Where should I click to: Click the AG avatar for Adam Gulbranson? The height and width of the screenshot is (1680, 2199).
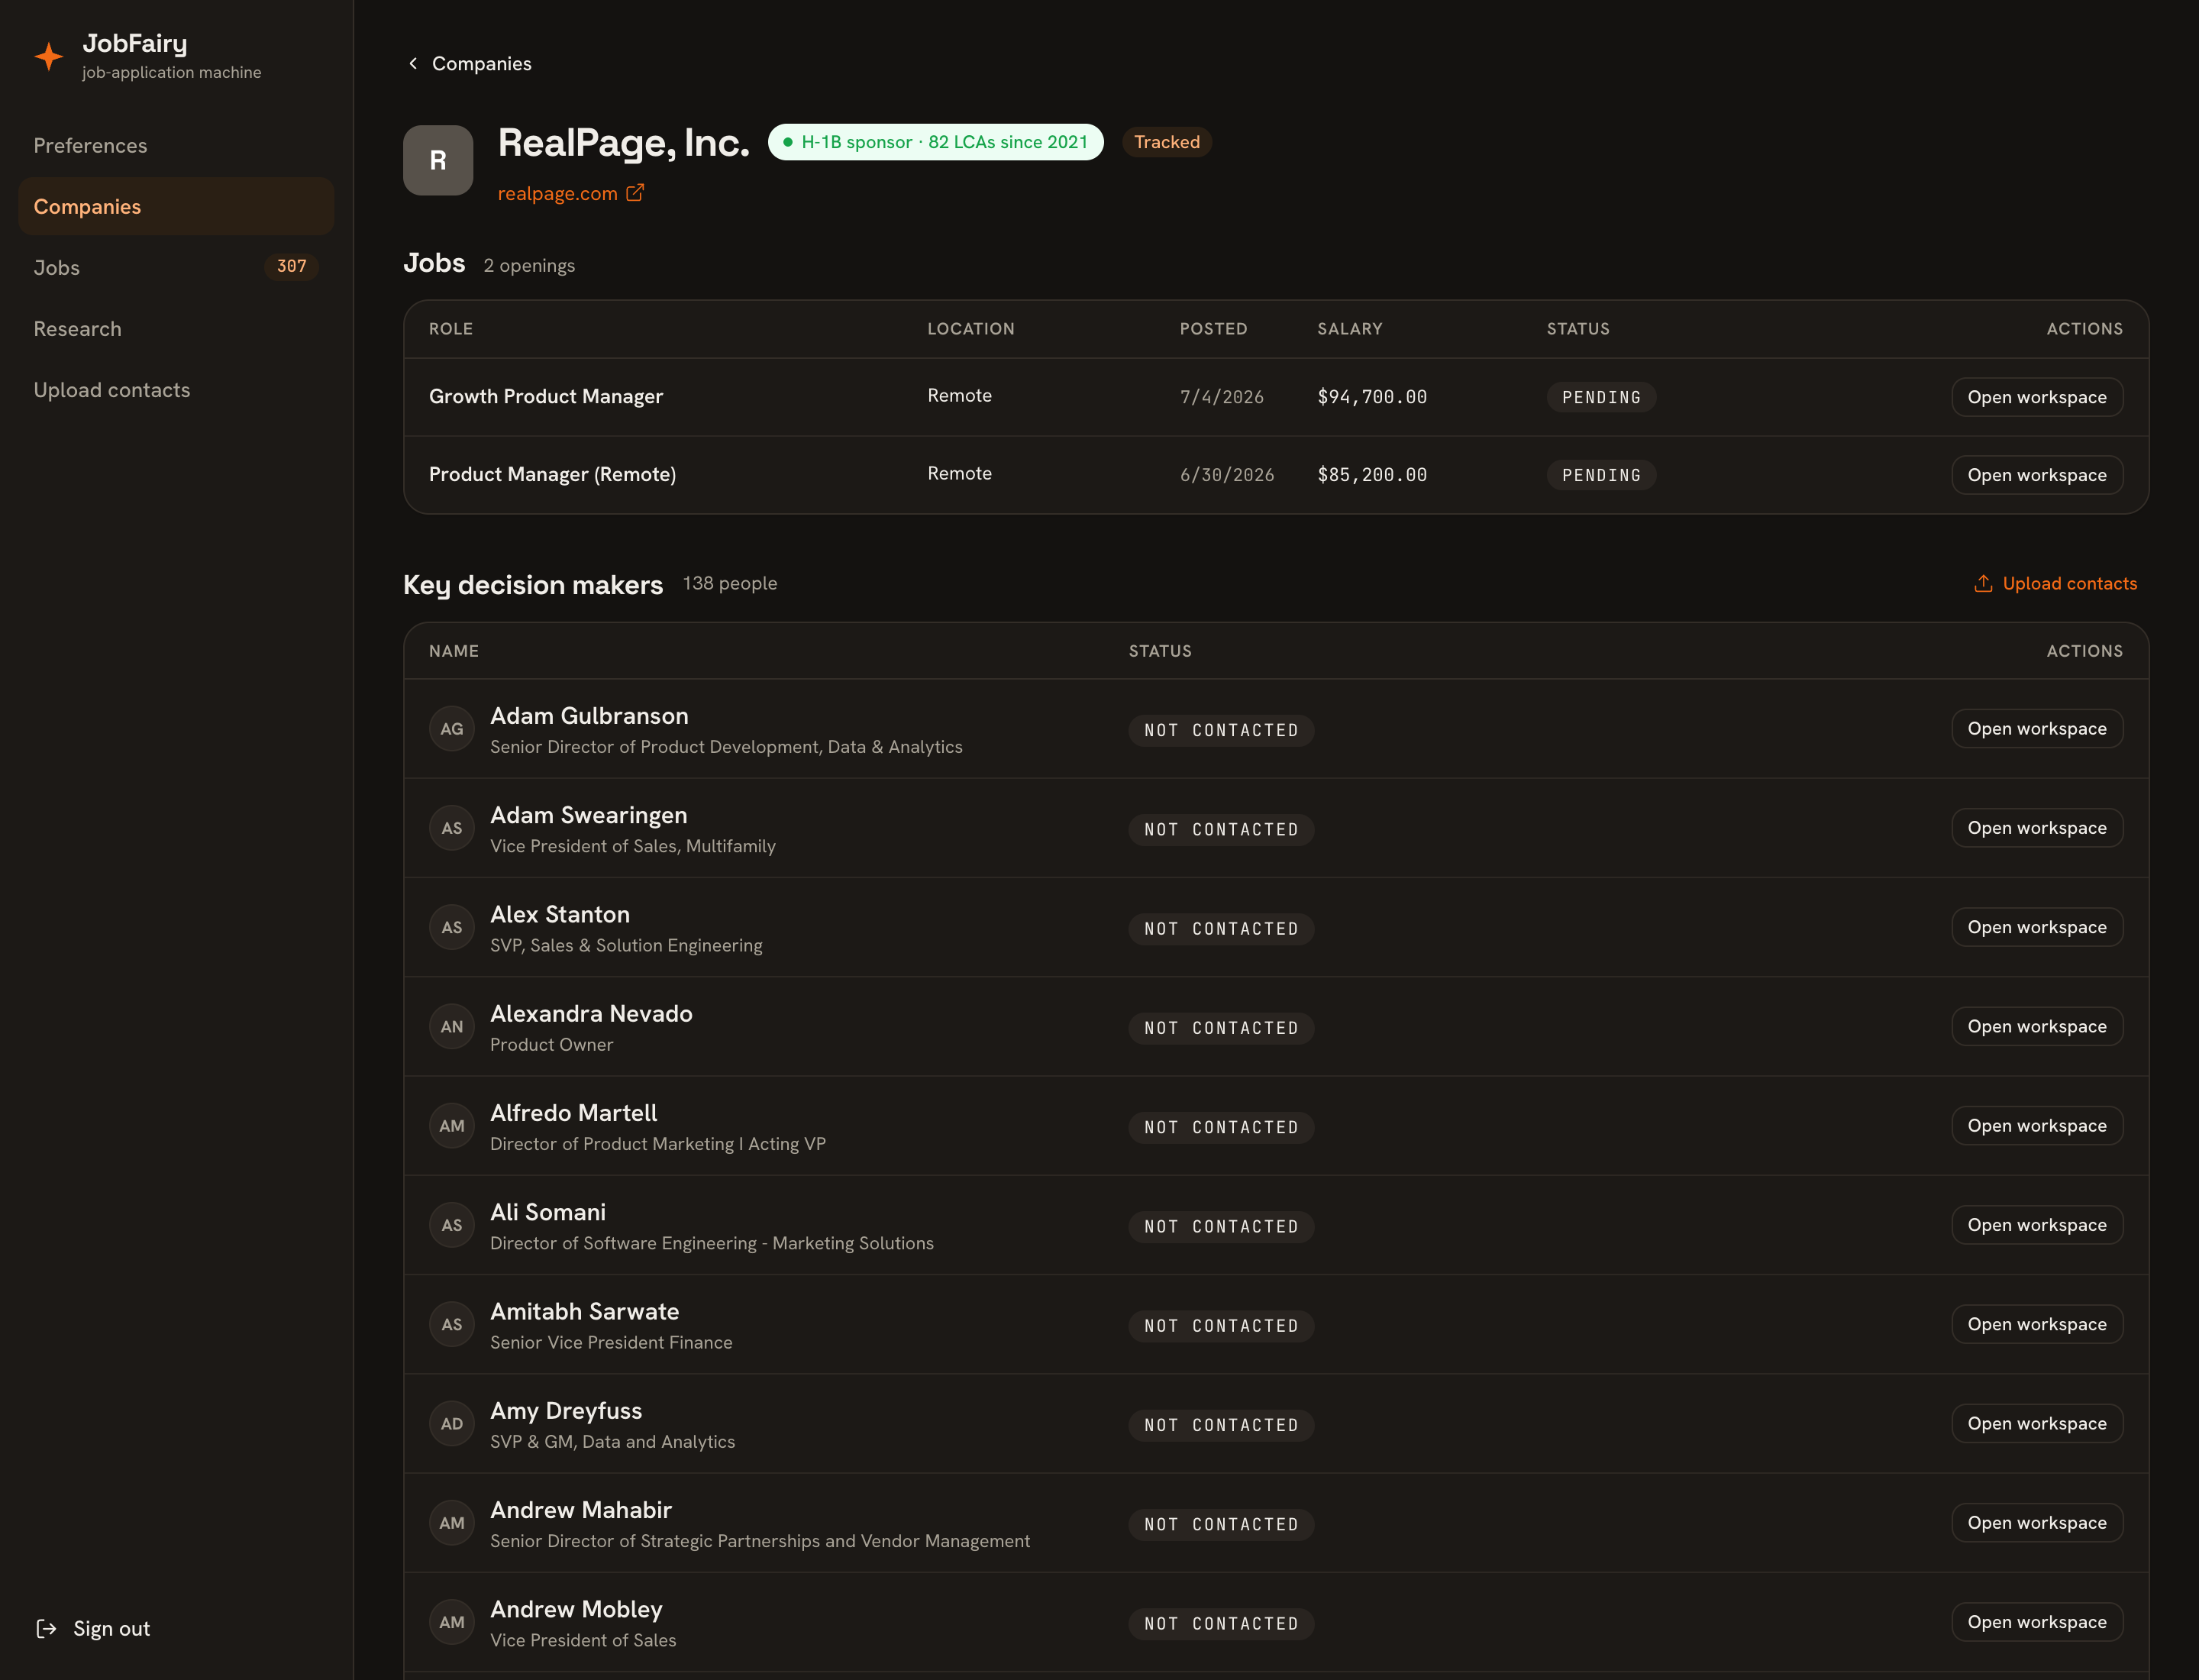tap(452, 729)
